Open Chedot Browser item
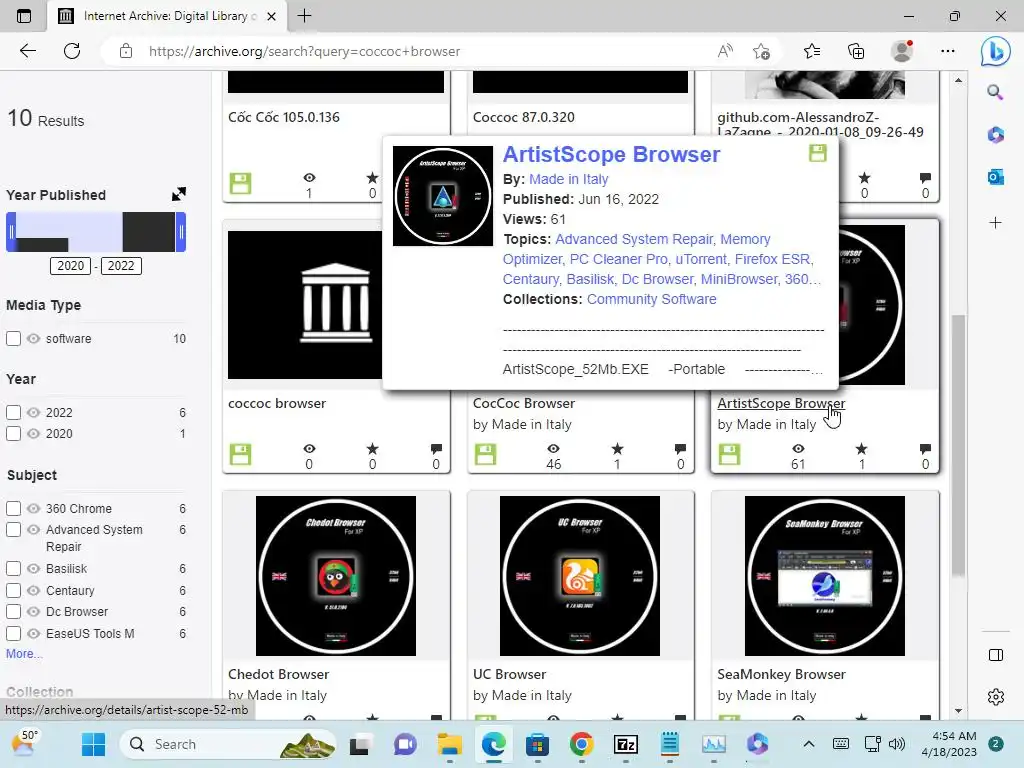This screenshot has height=768, width=1024. point(278,674)
